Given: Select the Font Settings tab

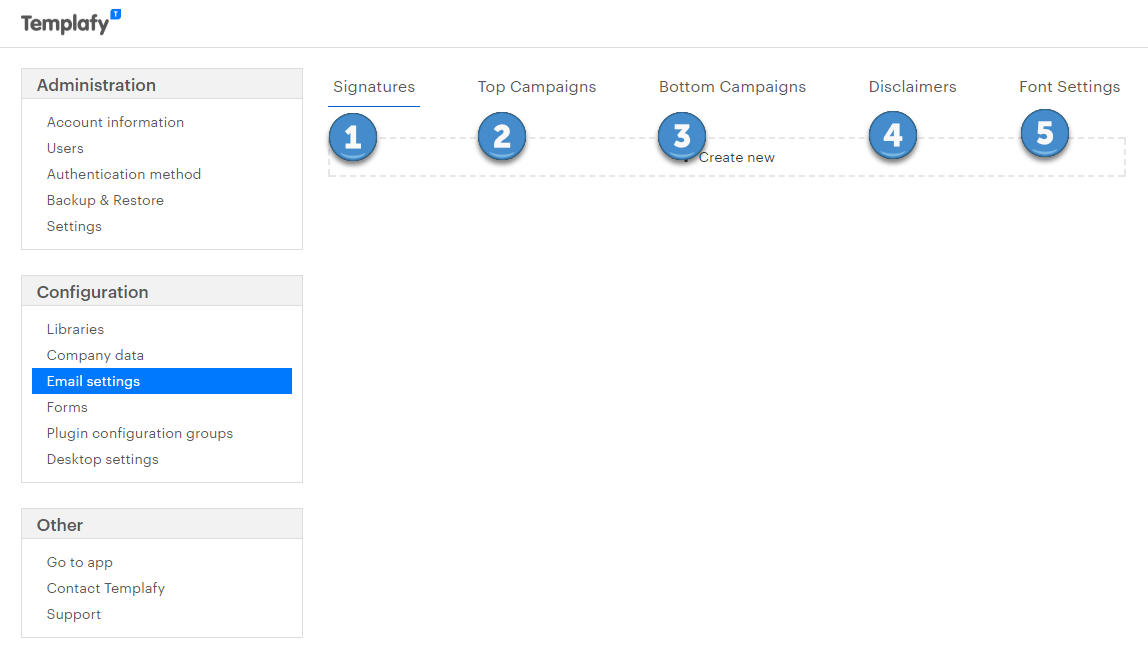Looking at the screenshot, I should (1069, 87).
